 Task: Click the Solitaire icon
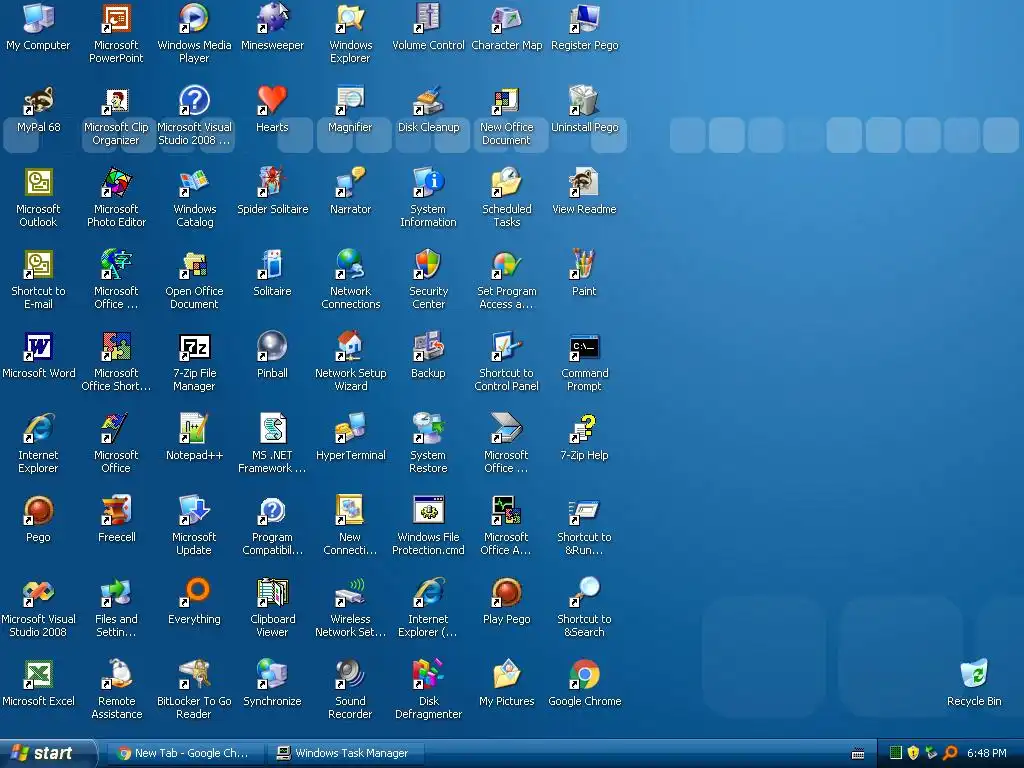point(272,264)
